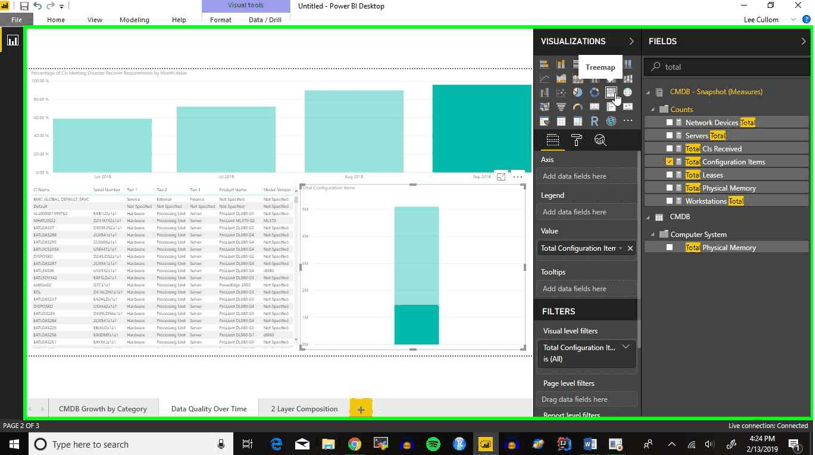Select the Pie chart visual
The height and width of the screenshot is (455, 815).
[x=577, y=93]
